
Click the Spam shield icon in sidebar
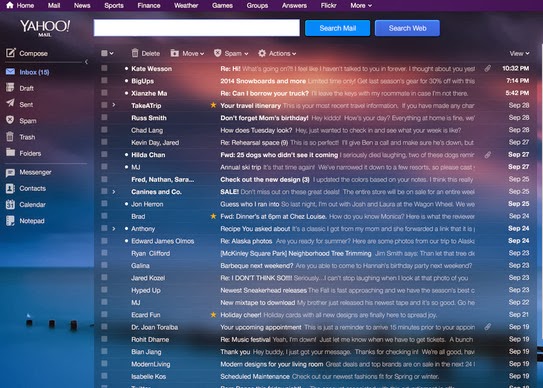pyautogui.click(x=10, y=120)
